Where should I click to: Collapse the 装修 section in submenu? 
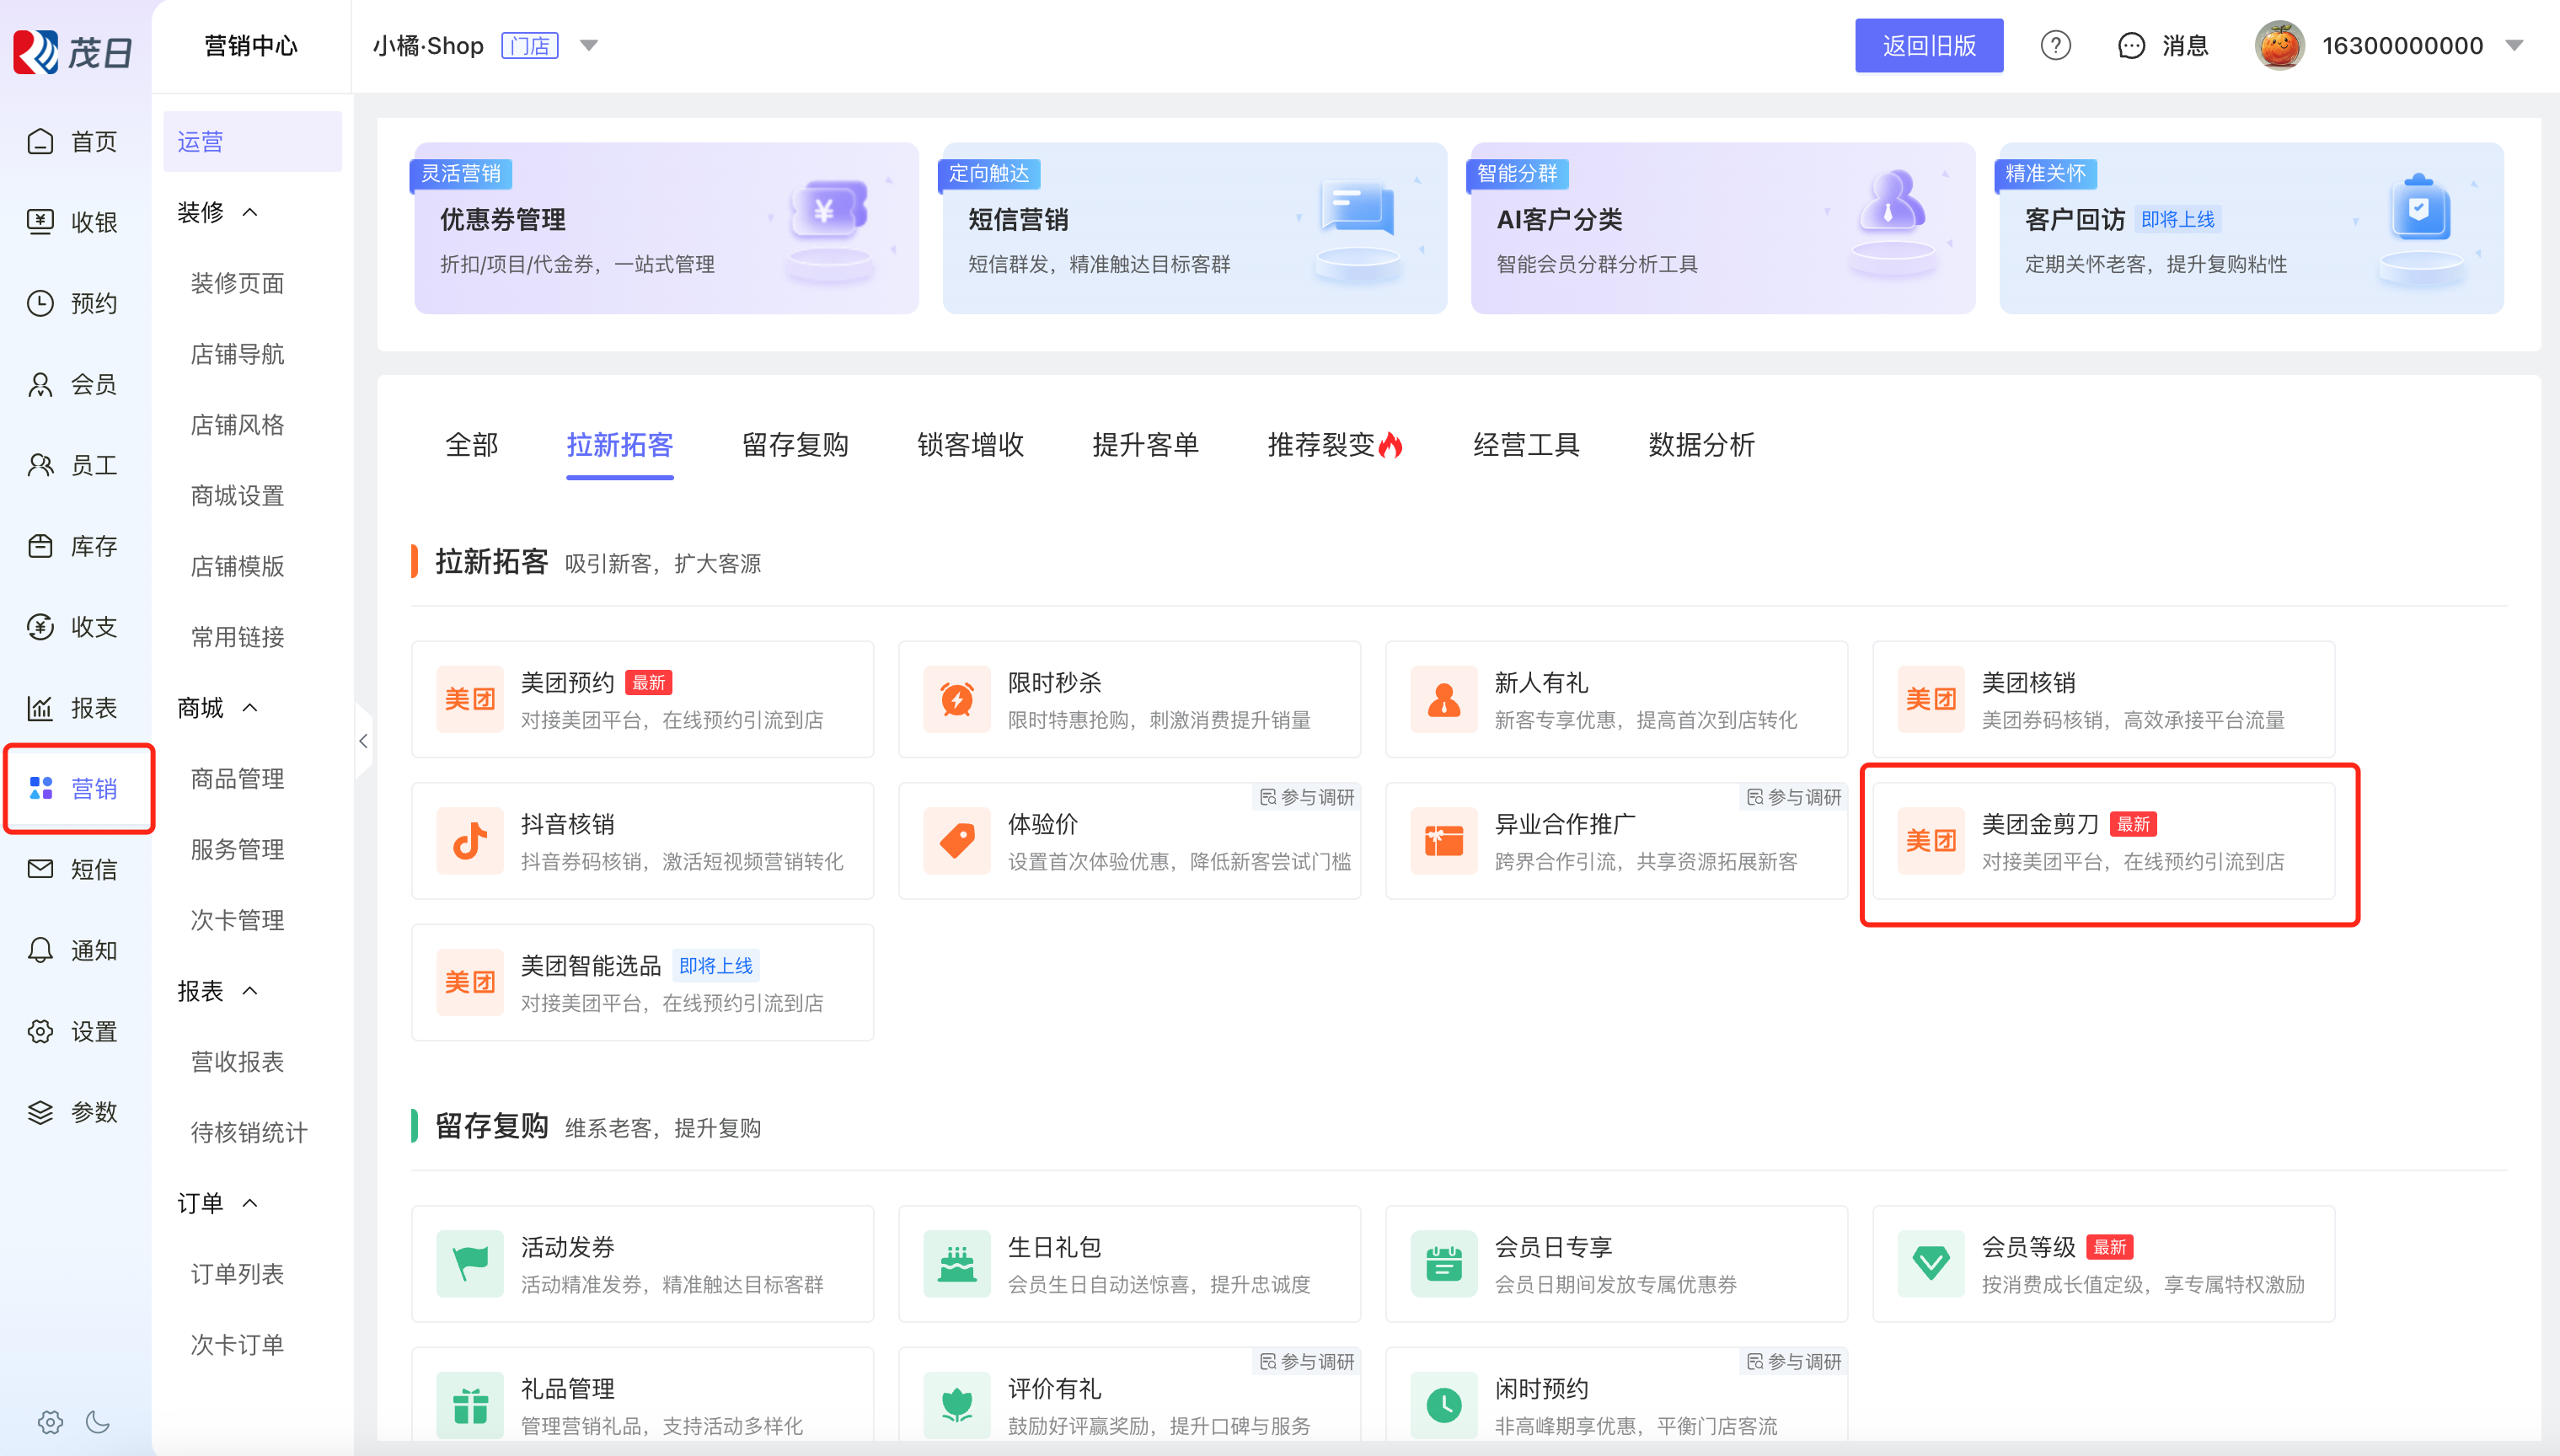[x=250, y=212]
